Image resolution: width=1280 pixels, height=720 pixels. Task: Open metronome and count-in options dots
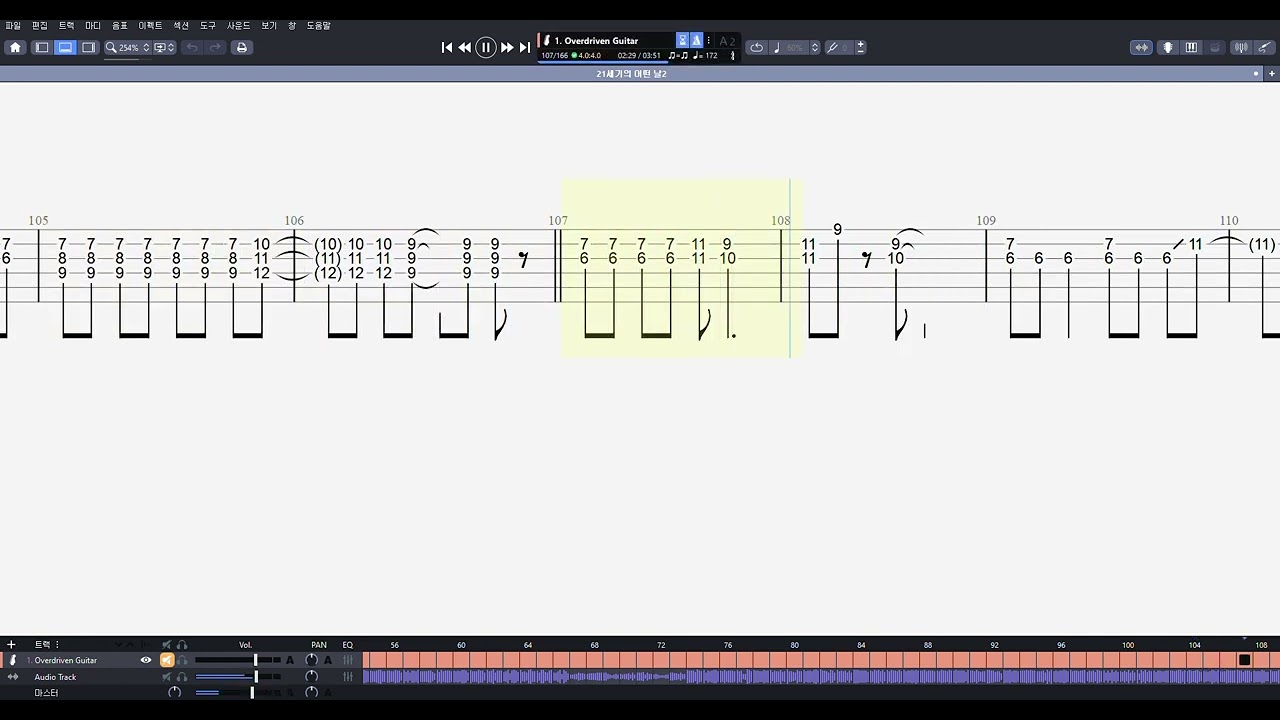tap(709, 41)
